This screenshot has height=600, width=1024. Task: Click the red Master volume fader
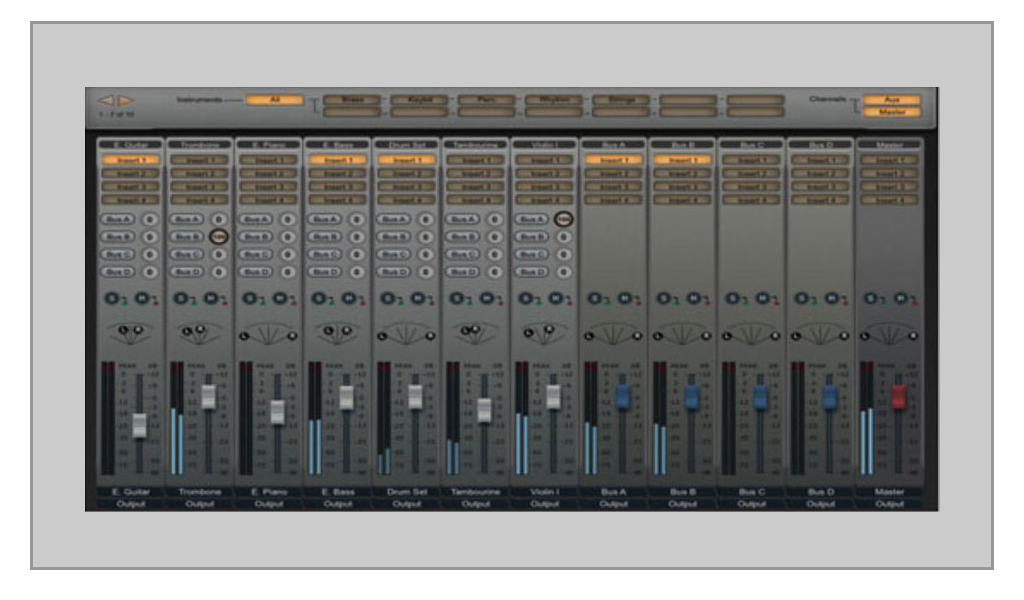coord(898,396)
